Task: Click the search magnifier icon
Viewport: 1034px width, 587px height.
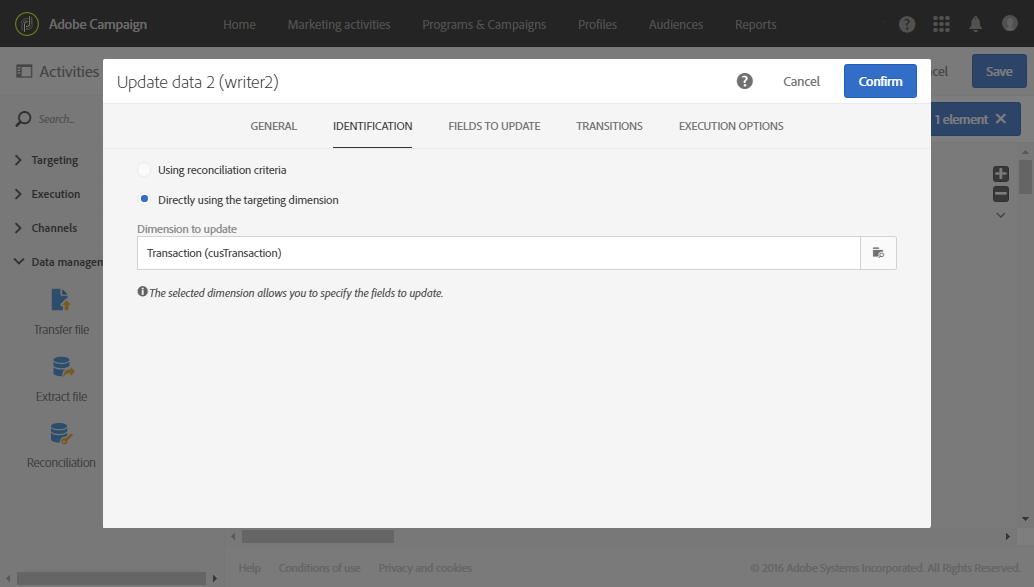Action: pos(23,119)
